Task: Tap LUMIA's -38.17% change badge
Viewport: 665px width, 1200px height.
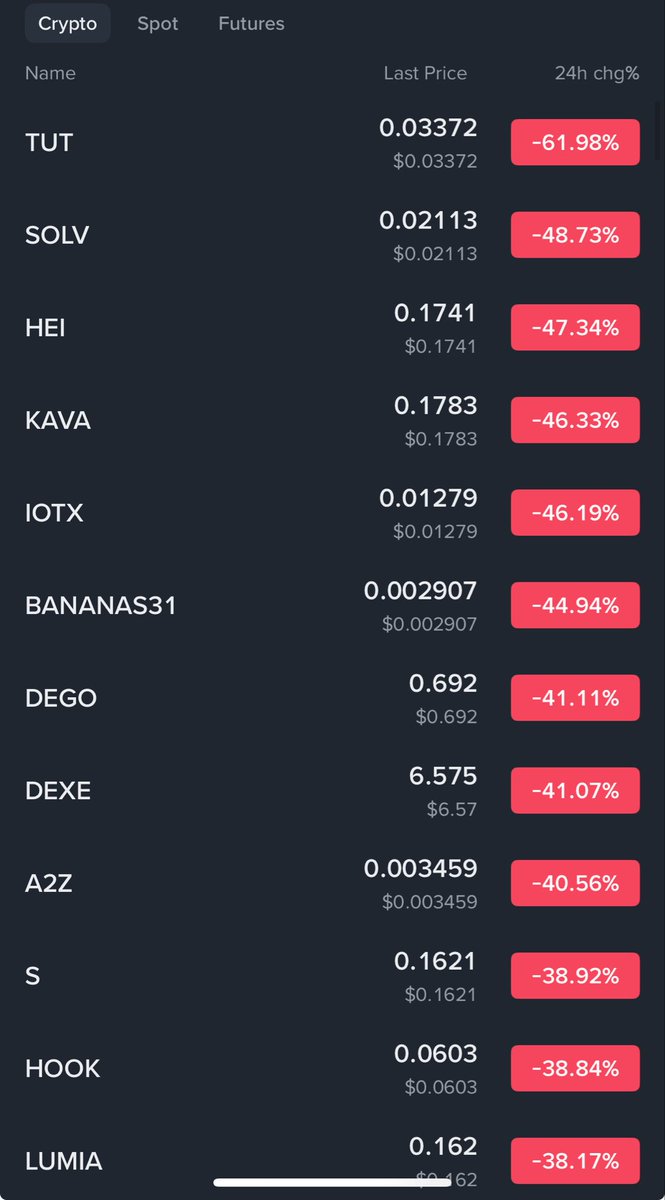Action: (575, 1161)
